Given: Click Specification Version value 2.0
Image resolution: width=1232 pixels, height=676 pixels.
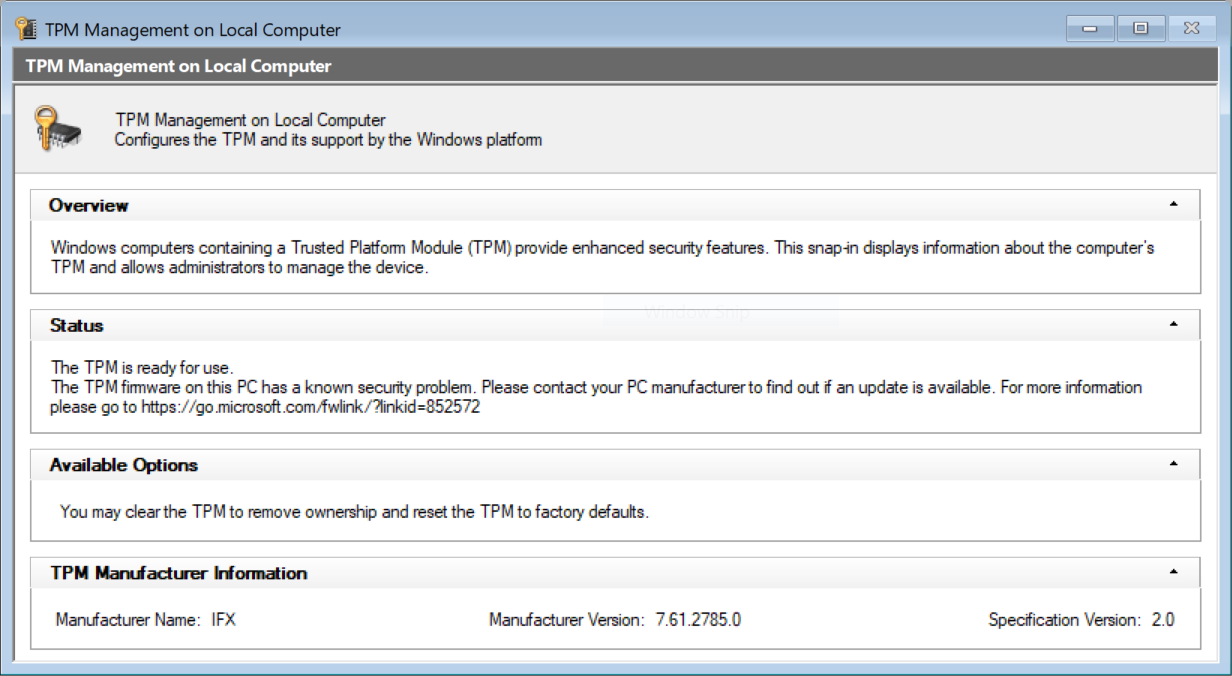Looking at the screenshot, I should (x=1162, y=620).
